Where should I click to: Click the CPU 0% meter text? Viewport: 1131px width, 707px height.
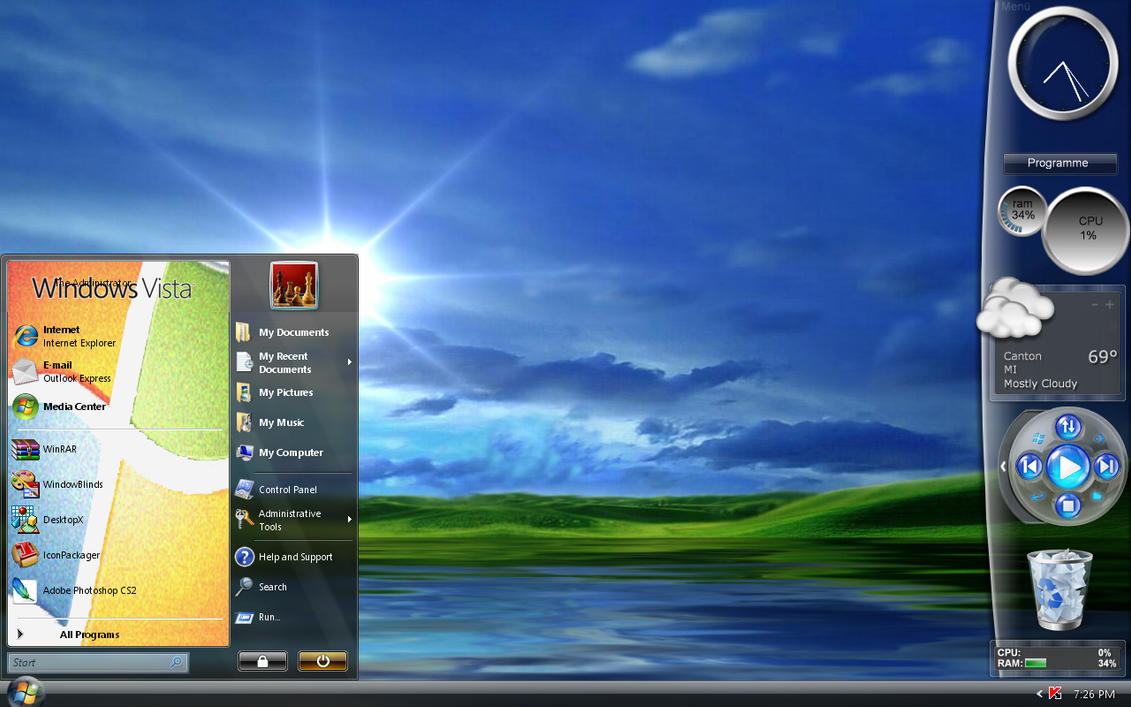[x=1104, y=652]
